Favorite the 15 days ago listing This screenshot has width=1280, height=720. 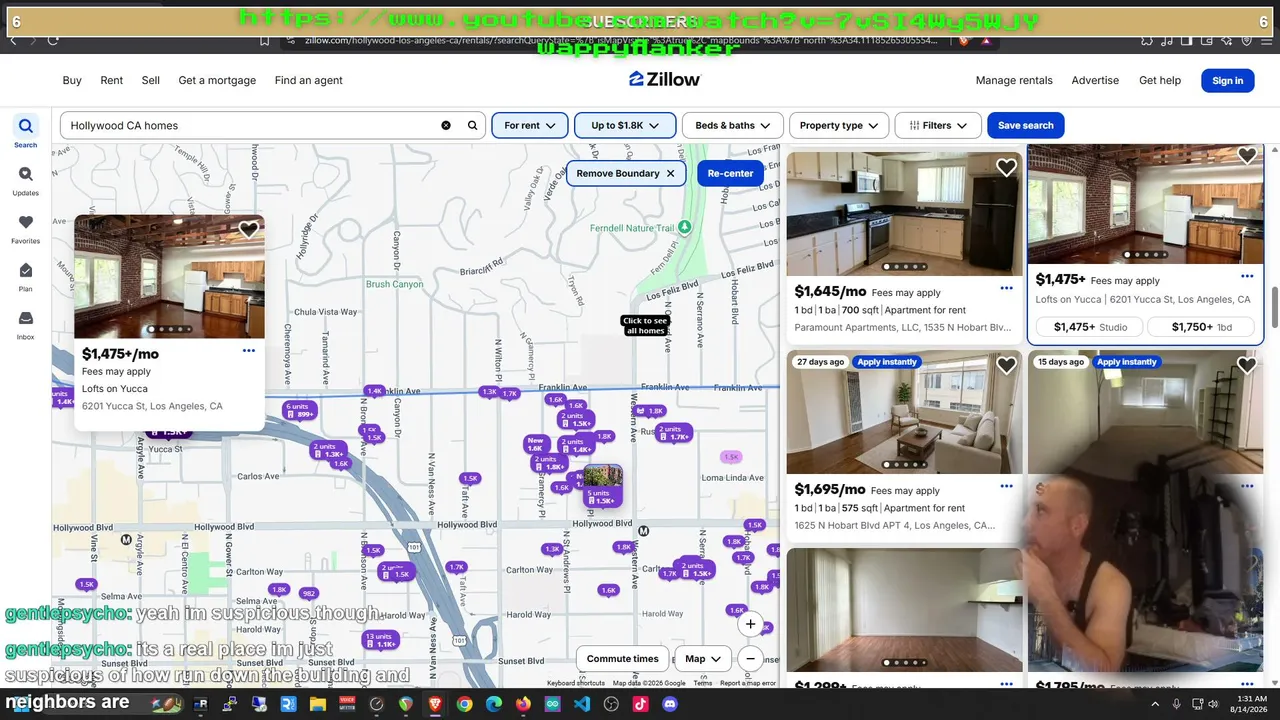pos(1247,366)
